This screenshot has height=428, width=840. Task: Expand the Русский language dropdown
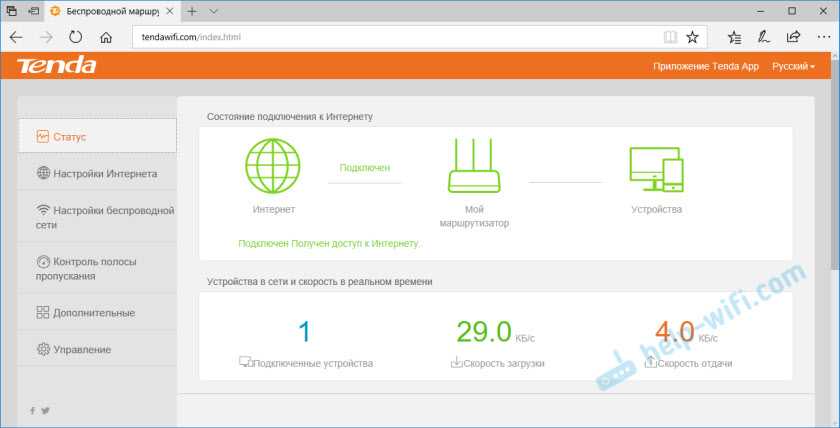pos(793,66)
